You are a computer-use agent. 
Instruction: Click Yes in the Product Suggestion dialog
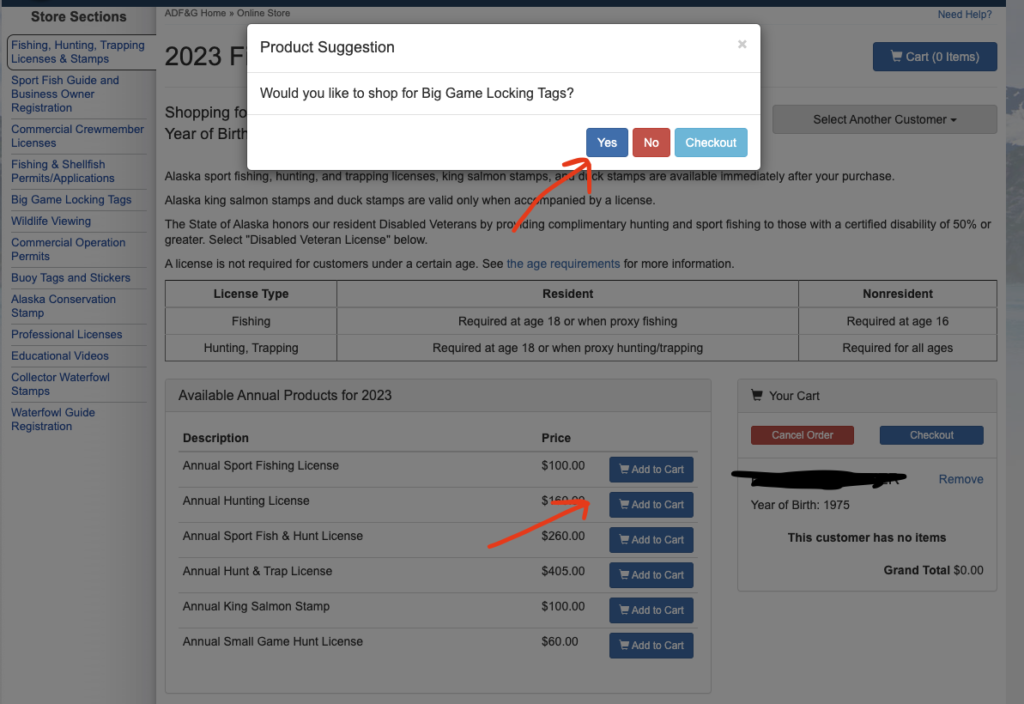point(607,143)
